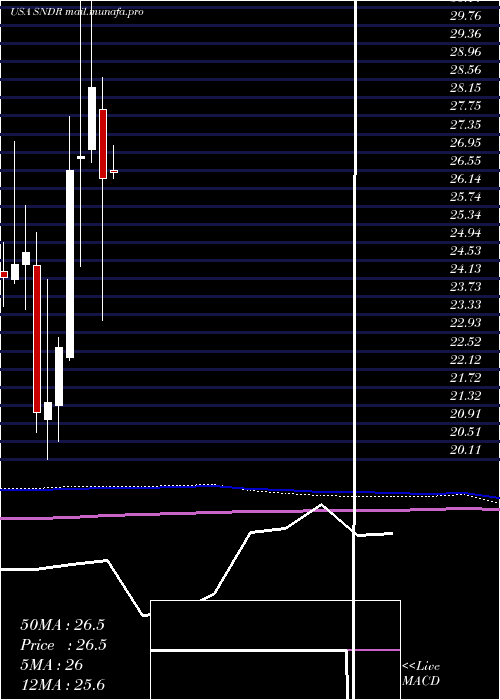Click the 28.56 price axis label

click(466, 70)
